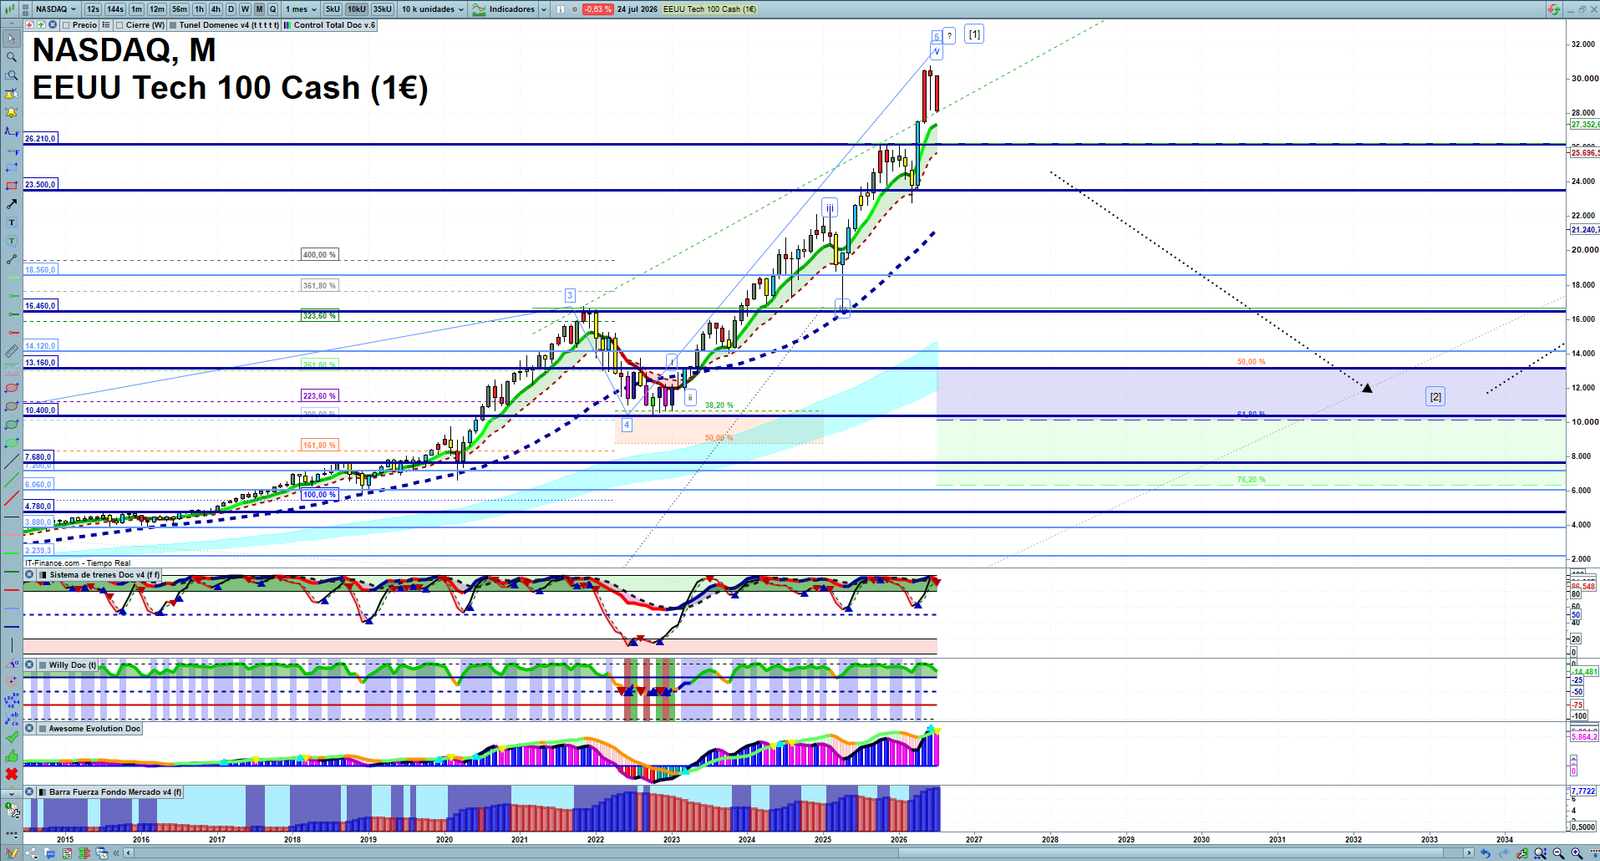Open the '1 mes' period dropdown
The image size is (1600, 861).
click(x=301, y=9)
